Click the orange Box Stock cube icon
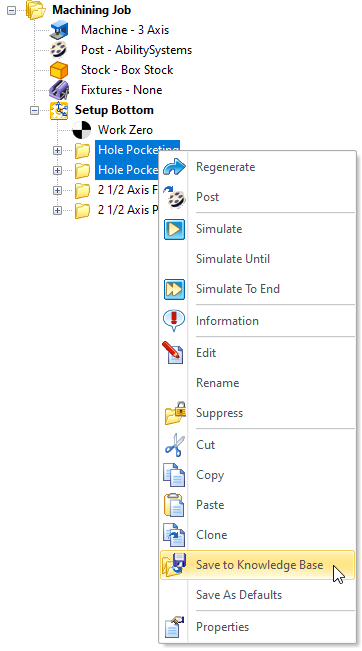 click(59, 70)
